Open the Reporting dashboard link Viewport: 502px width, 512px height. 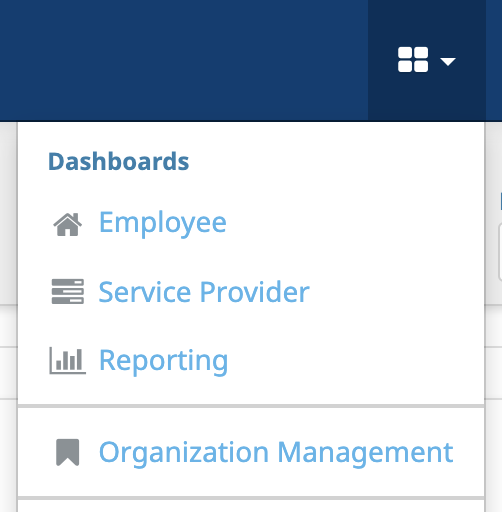pyautogui.click(x=164, y=361)
